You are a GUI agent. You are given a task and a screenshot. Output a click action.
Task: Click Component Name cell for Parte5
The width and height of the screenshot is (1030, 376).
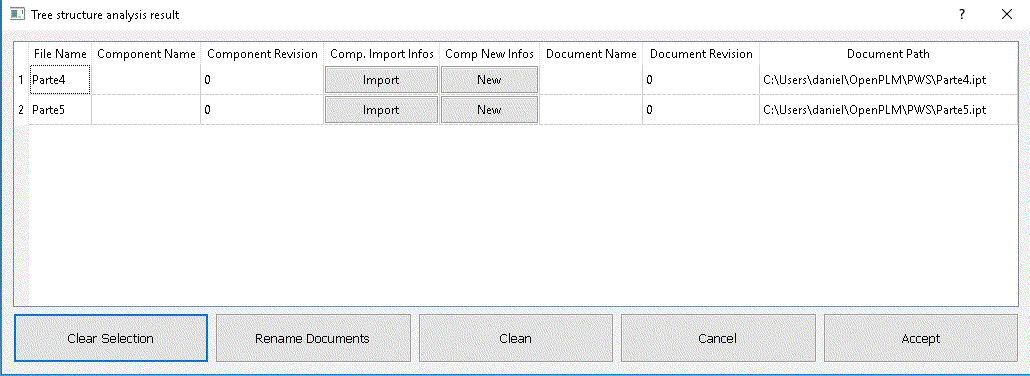click(x=146, y=110)
